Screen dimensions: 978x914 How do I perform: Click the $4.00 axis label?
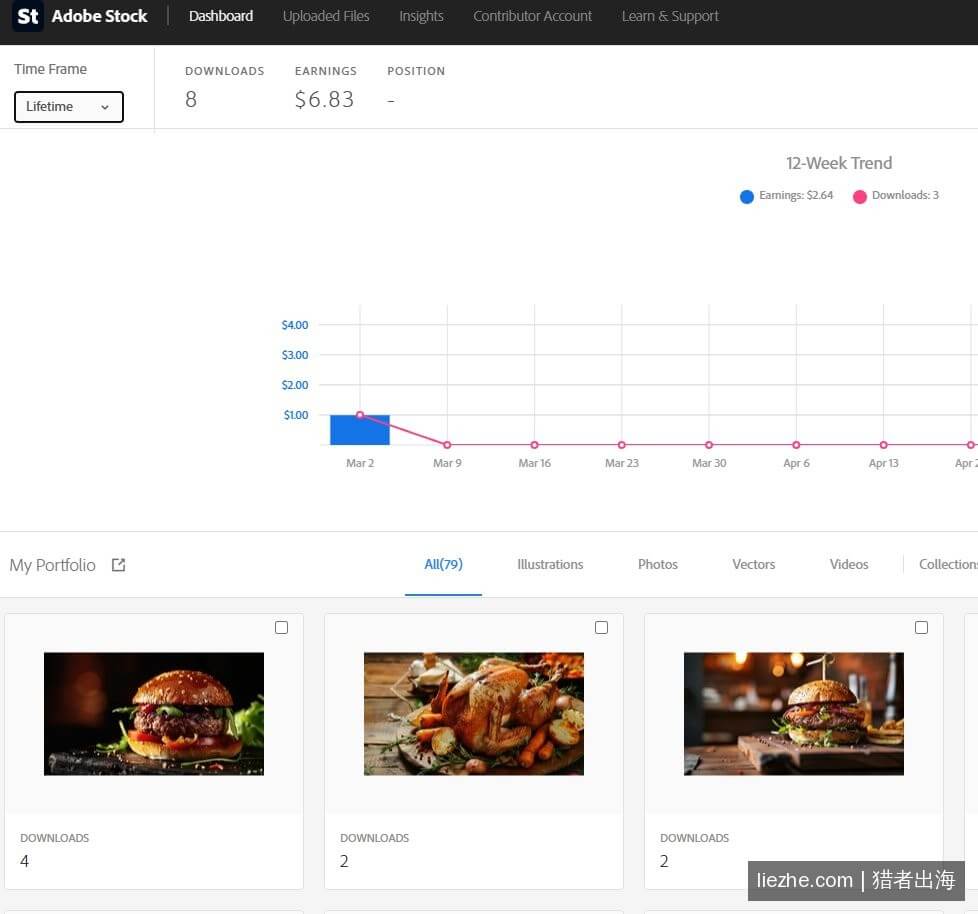click(294, 325)
